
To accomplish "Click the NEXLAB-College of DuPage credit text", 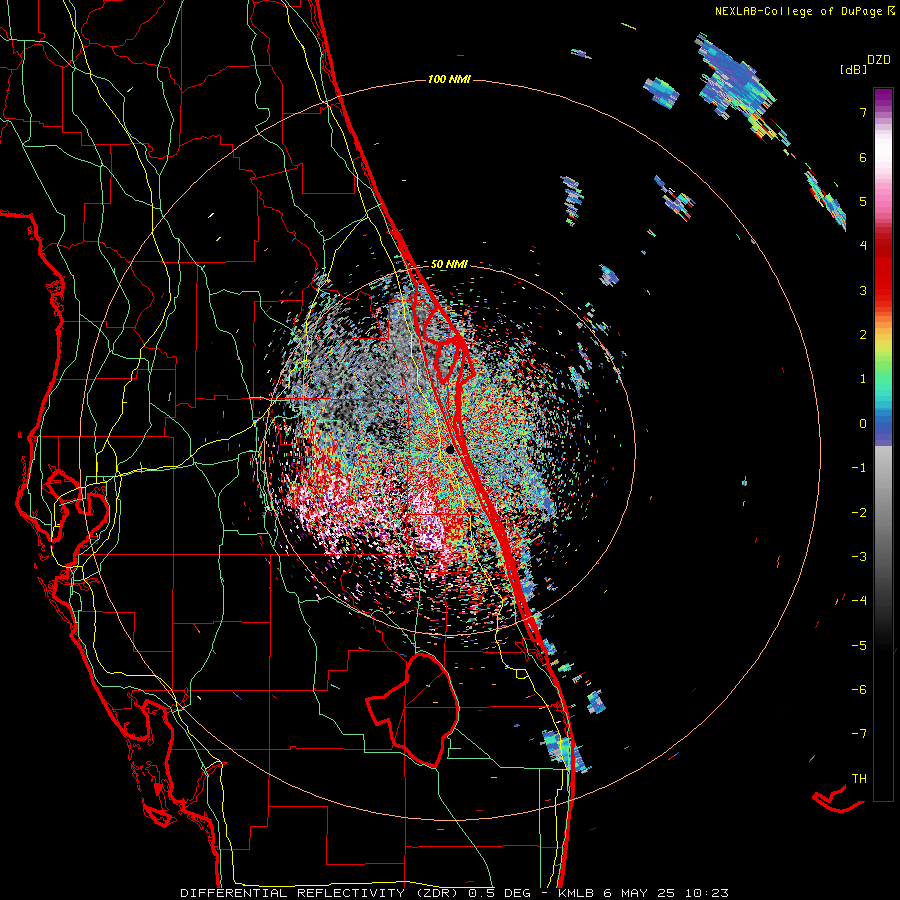I will (805, 11).
